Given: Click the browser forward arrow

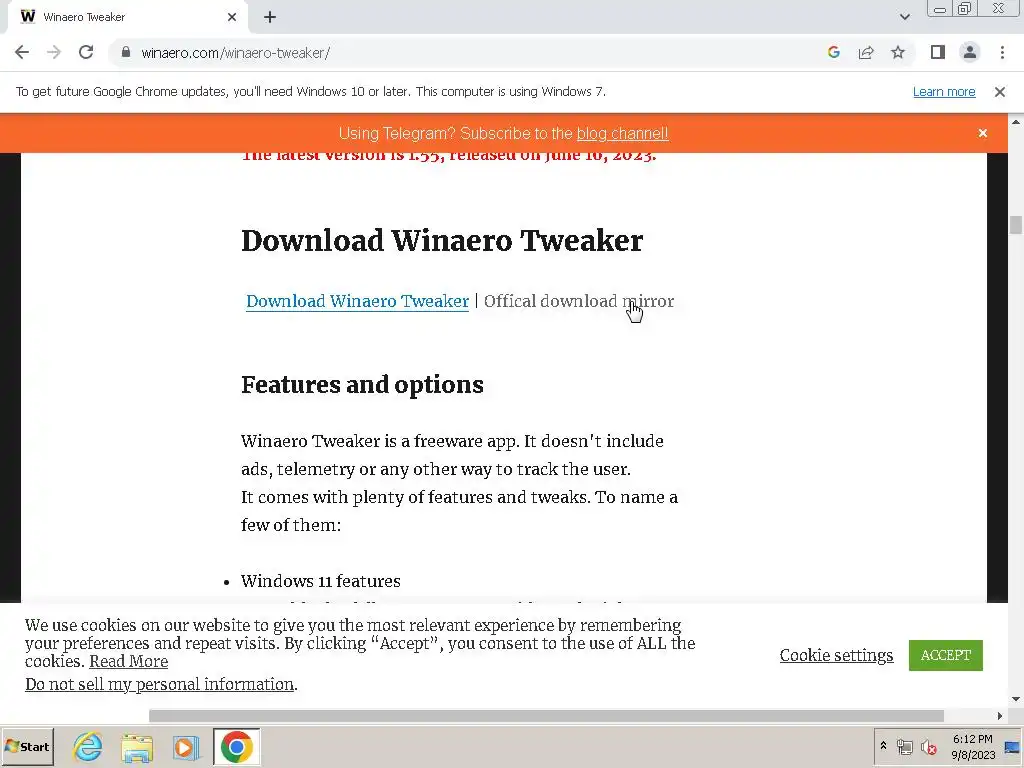Looking at the screenshot, I should coord(54,52).
